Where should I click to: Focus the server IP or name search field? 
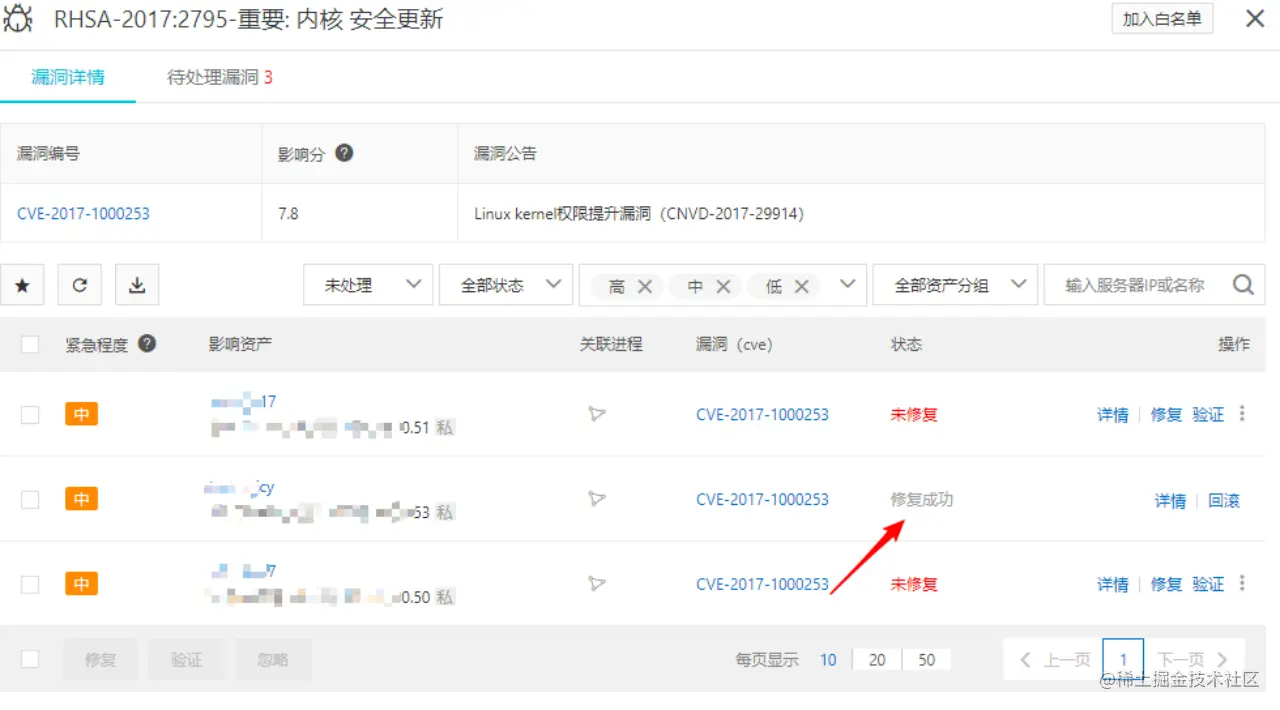point(1135,285)
